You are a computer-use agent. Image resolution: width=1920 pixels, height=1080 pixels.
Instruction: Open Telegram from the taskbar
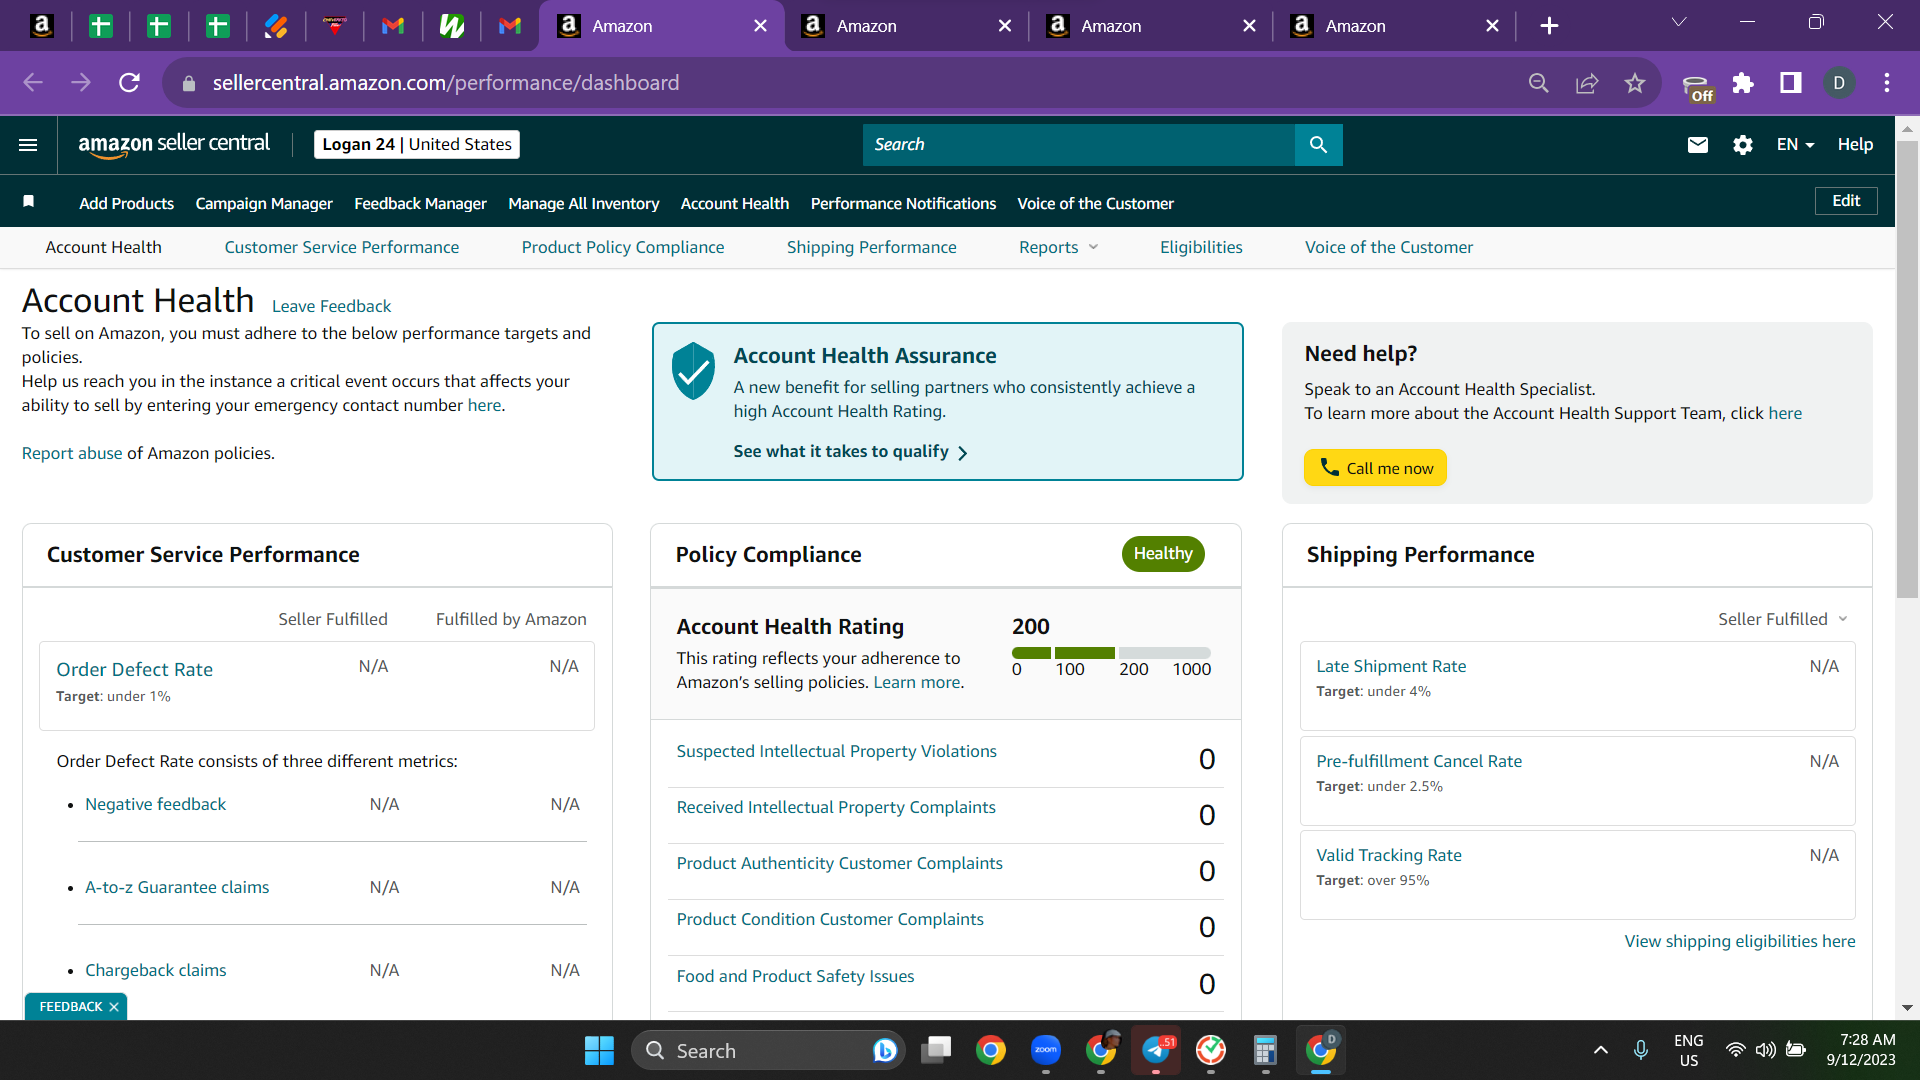coord(1156,1051)
